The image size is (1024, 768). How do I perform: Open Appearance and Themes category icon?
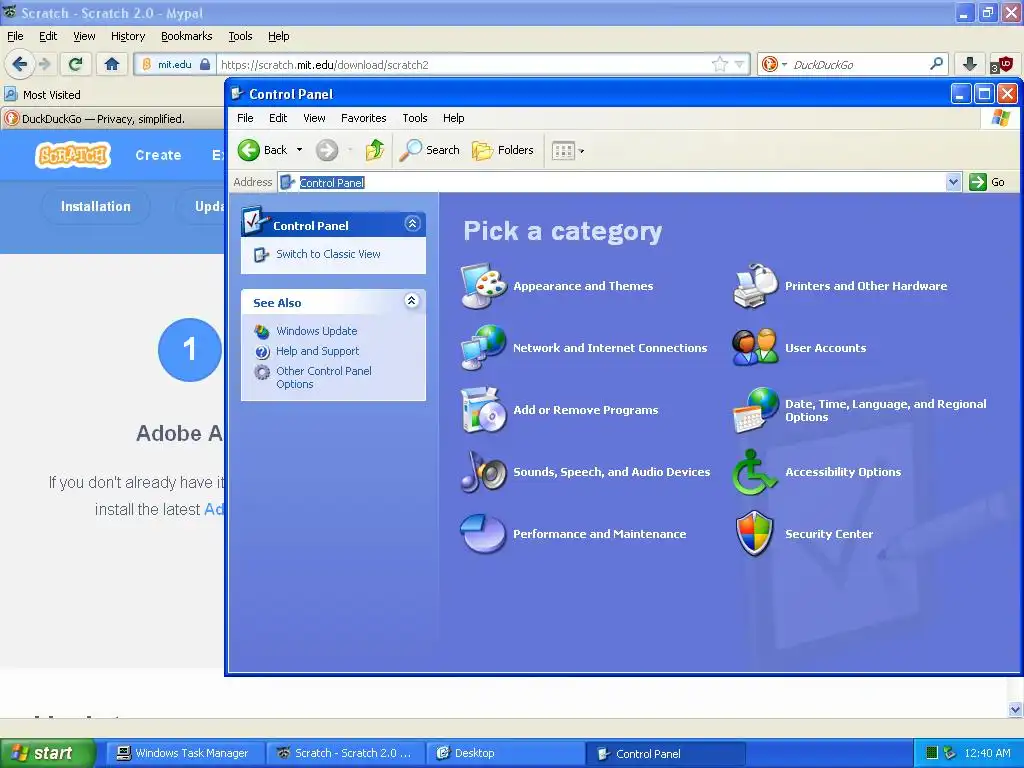coord(483,285)
